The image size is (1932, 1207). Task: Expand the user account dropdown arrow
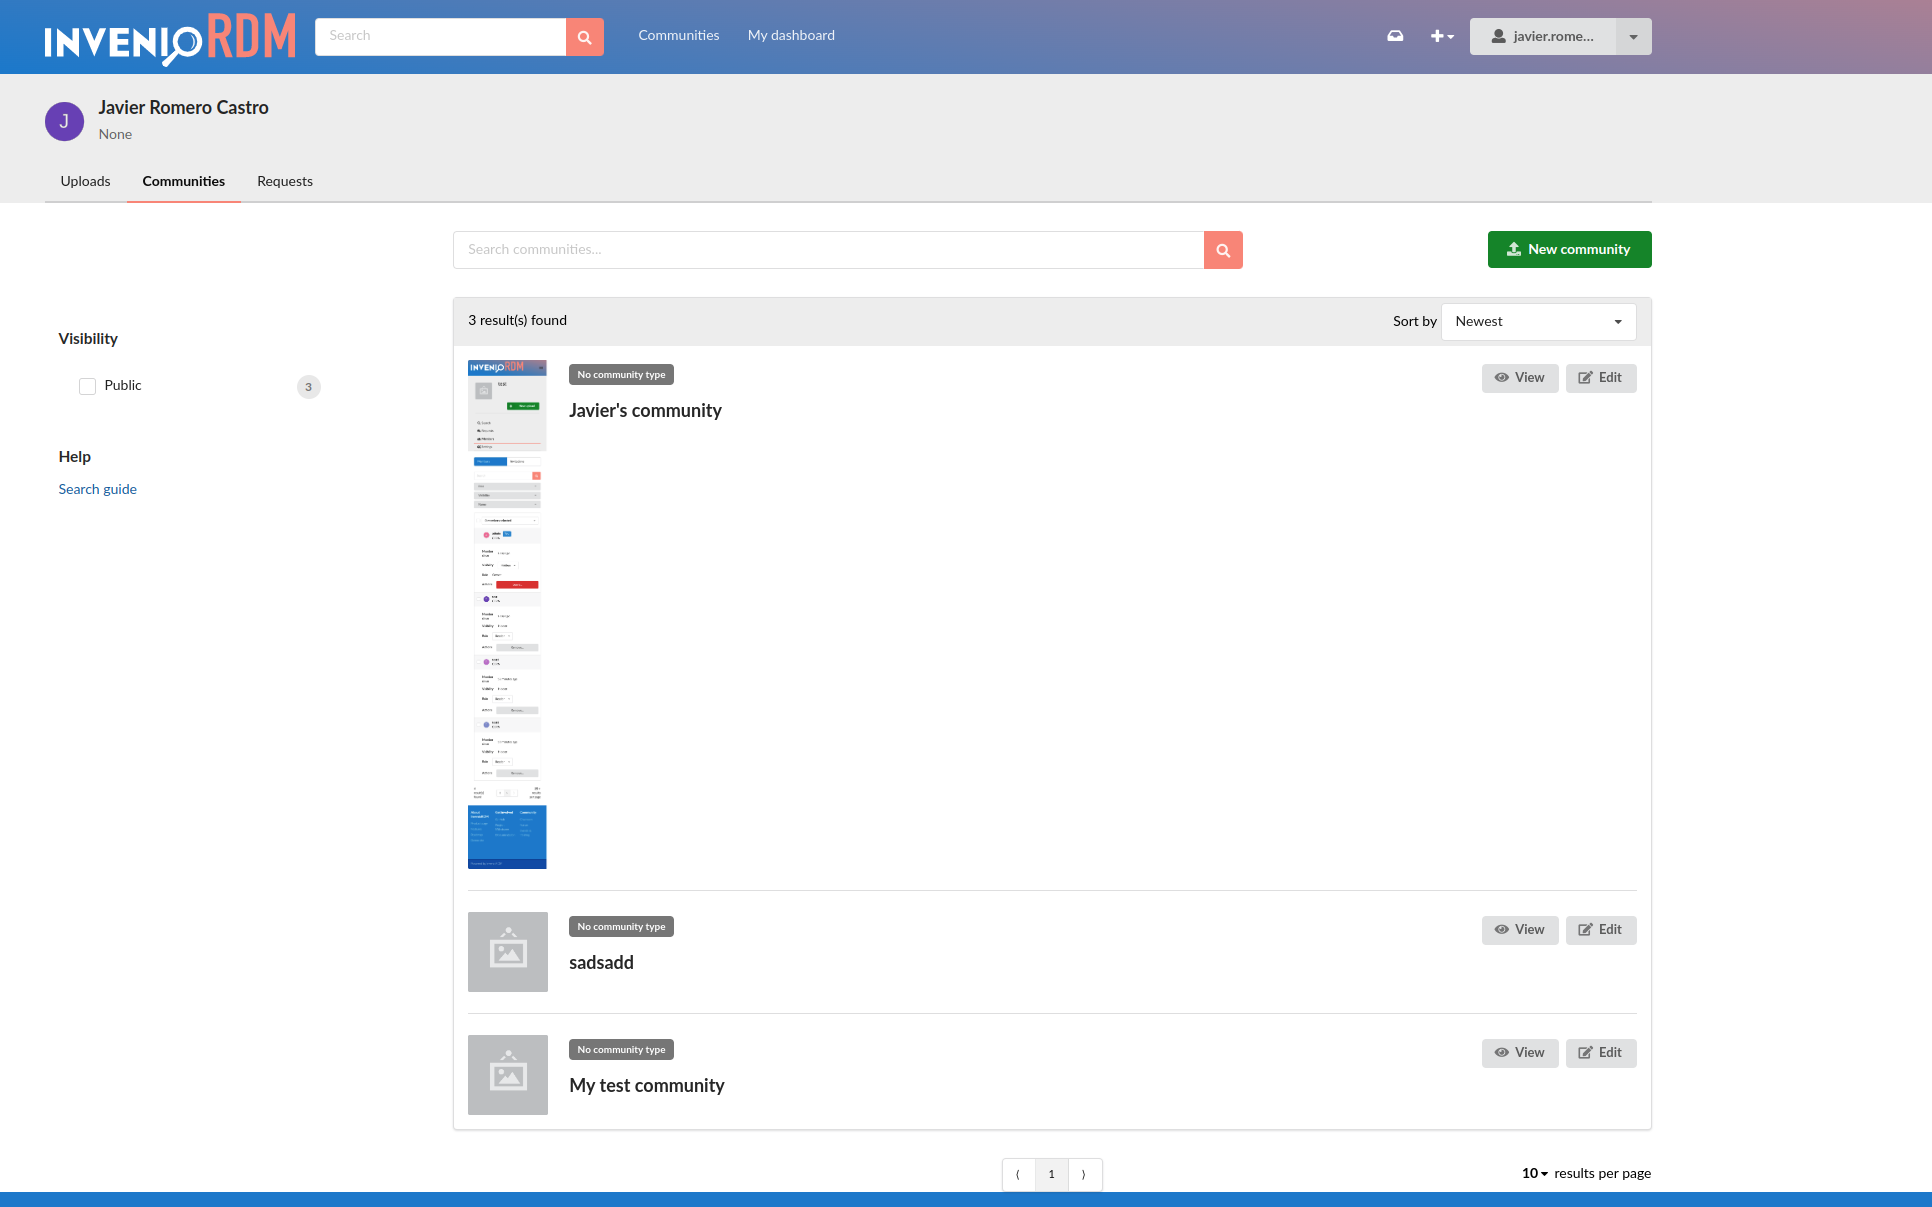click(x=1633, y=36)
